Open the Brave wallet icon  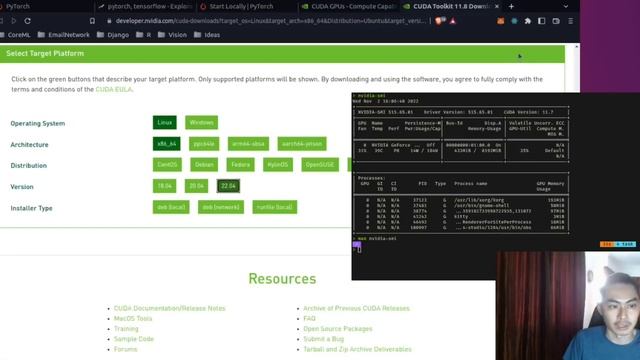tap(556, 21)
